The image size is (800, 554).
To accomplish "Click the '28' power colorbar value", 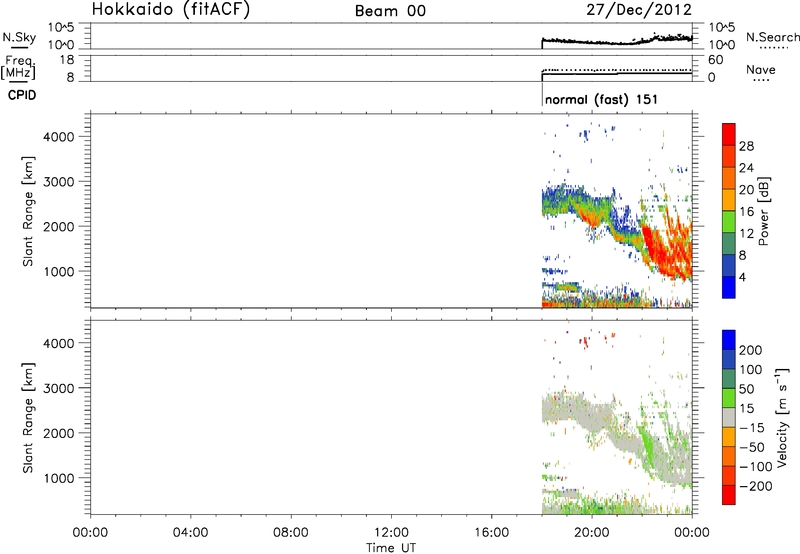I will [x=746, y=146].
